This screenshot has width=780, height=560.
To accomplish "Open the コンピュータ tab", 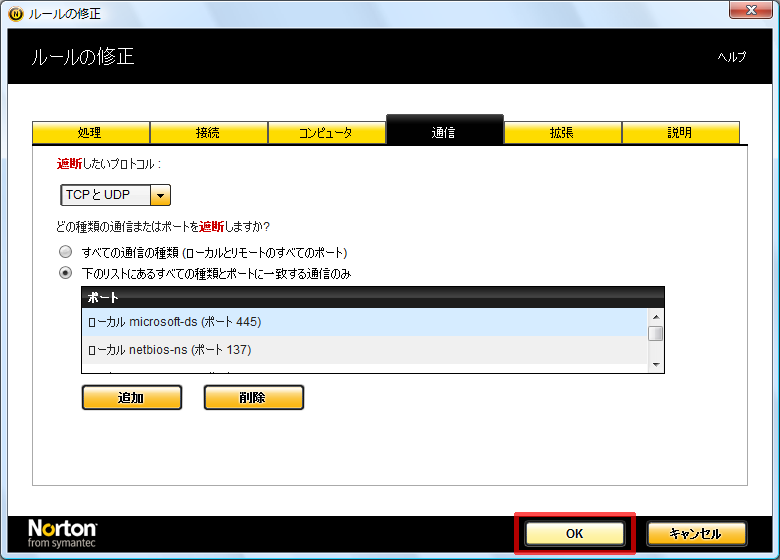I will click(326, 133).
